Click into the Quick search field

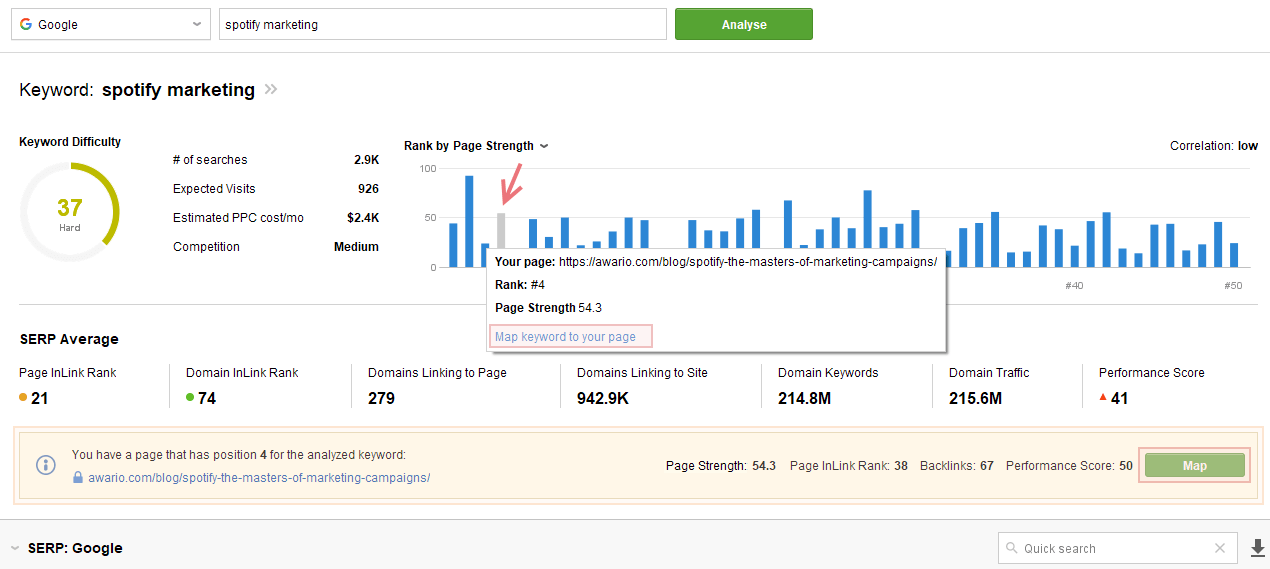pyautogui.click(x=1110, y=548)
